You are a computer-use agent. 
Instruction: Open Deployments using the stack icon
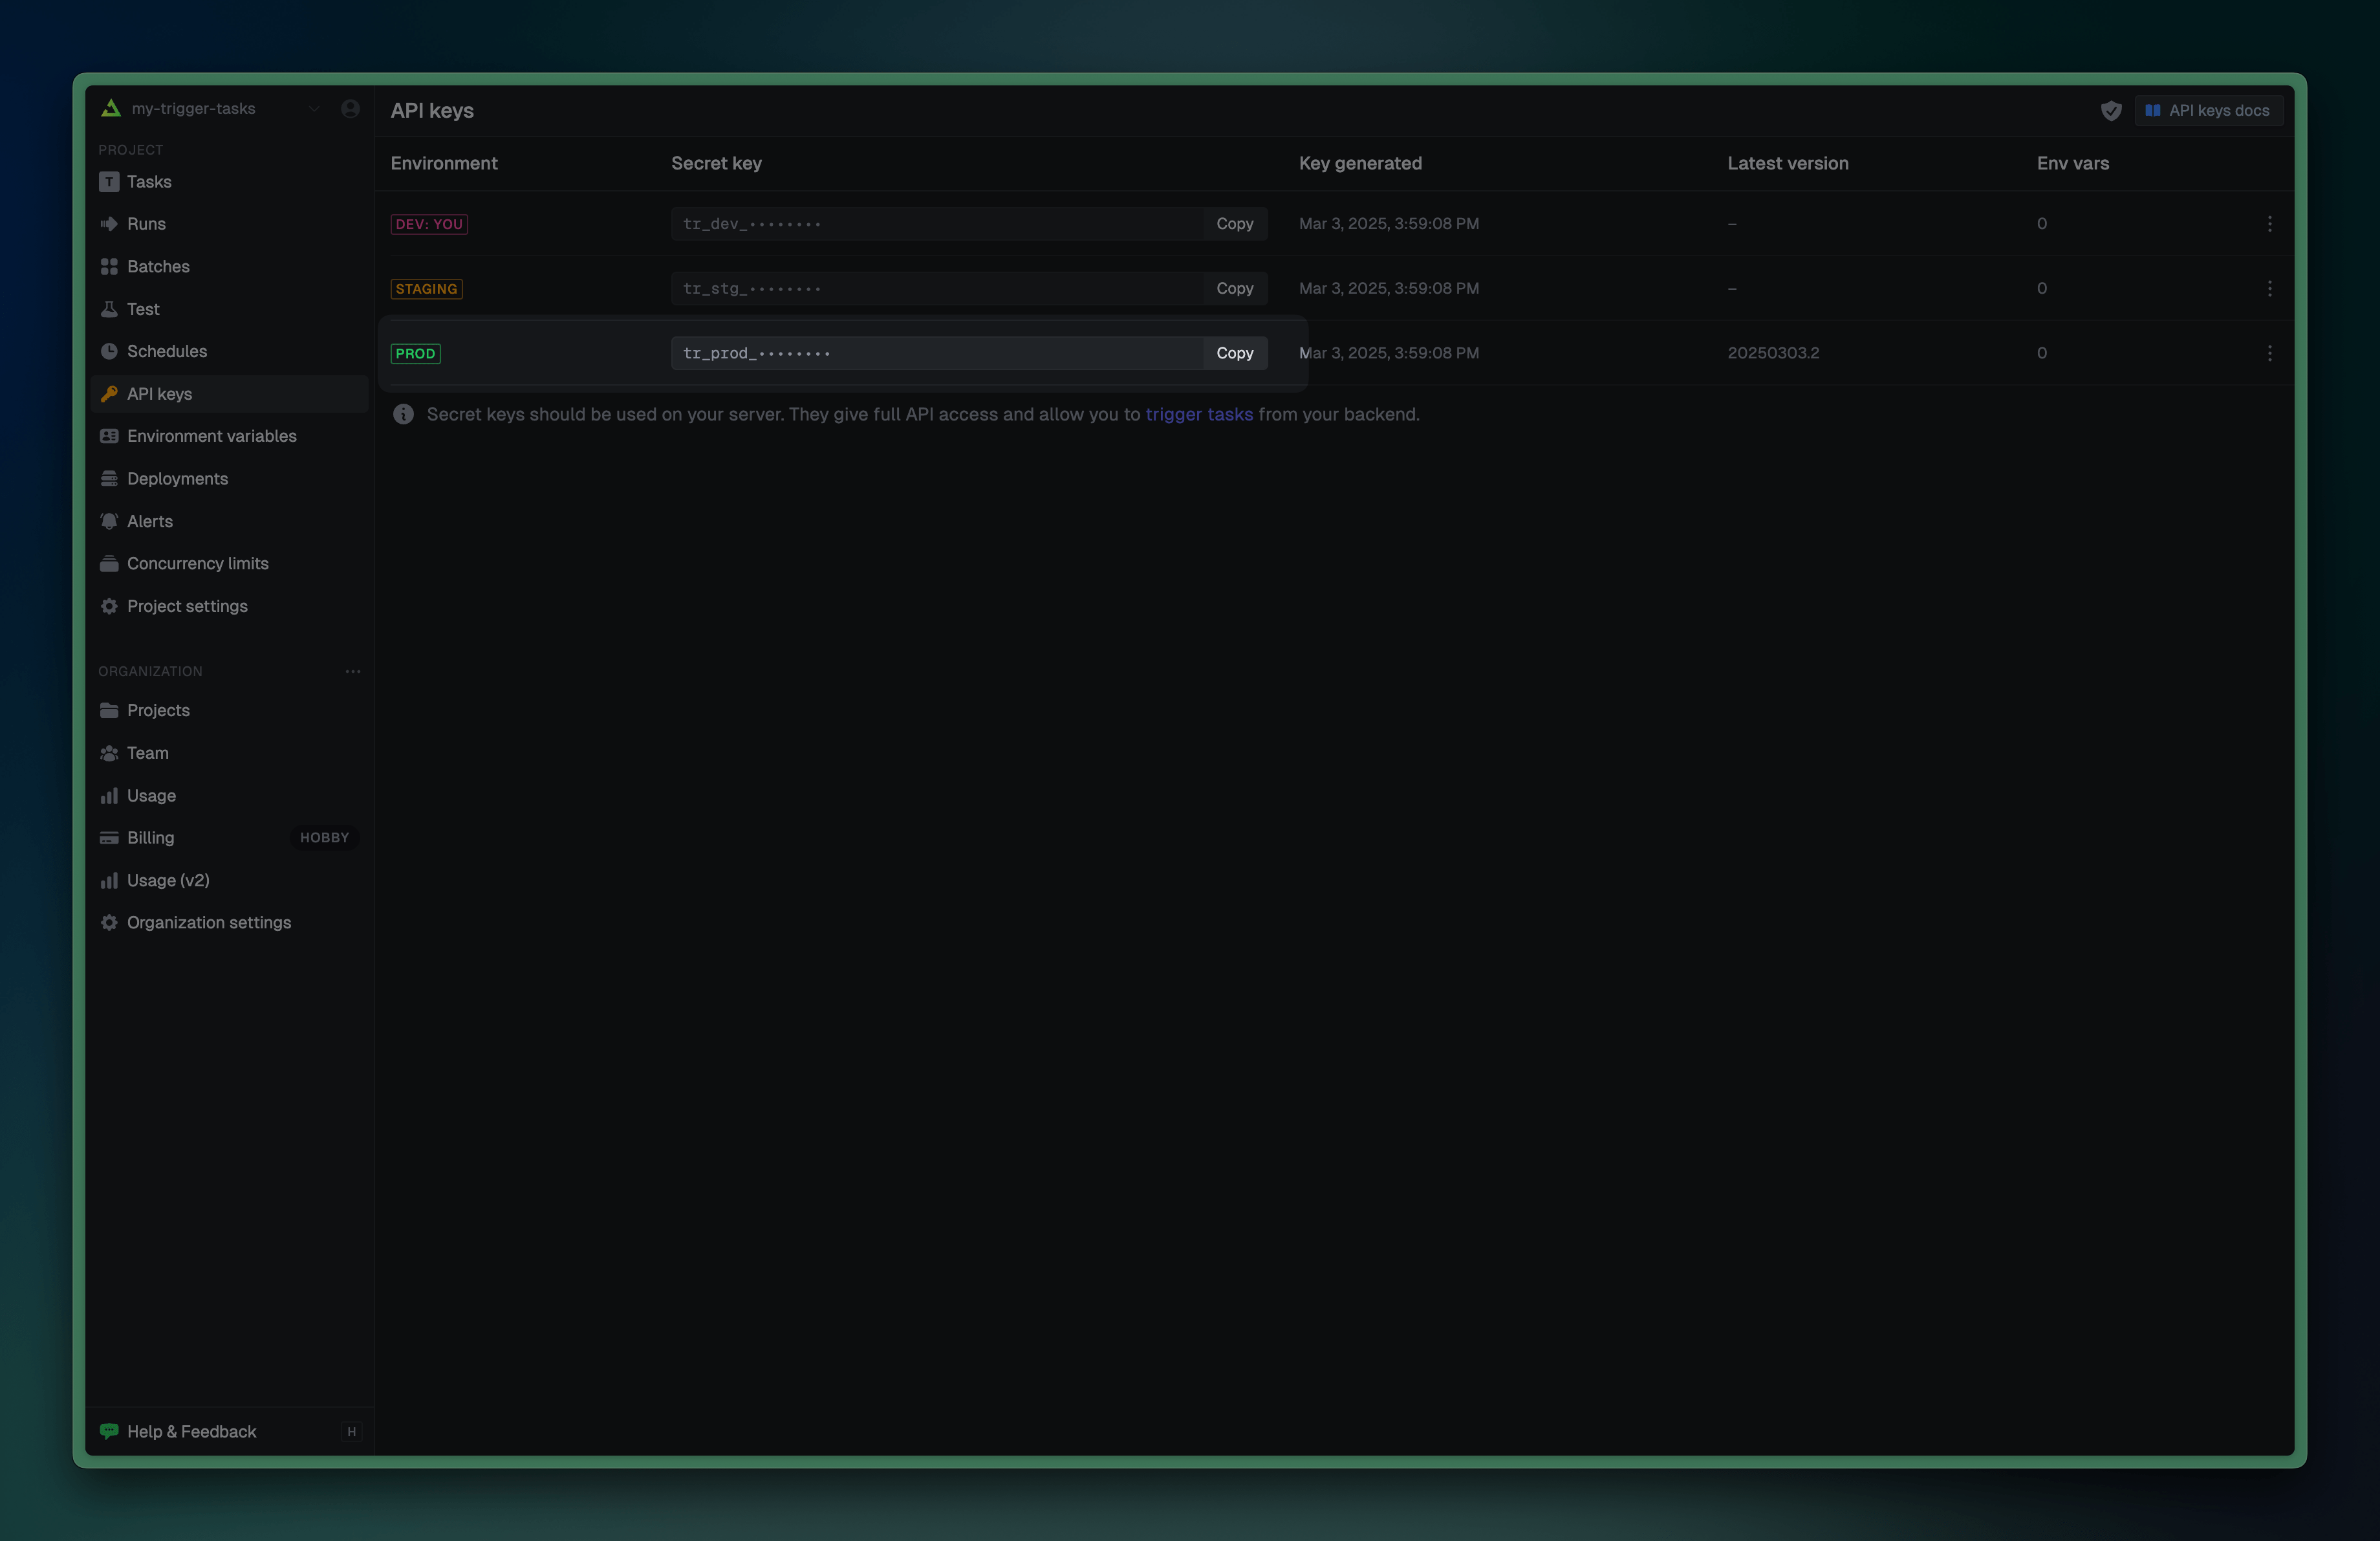tap(110, 478)
